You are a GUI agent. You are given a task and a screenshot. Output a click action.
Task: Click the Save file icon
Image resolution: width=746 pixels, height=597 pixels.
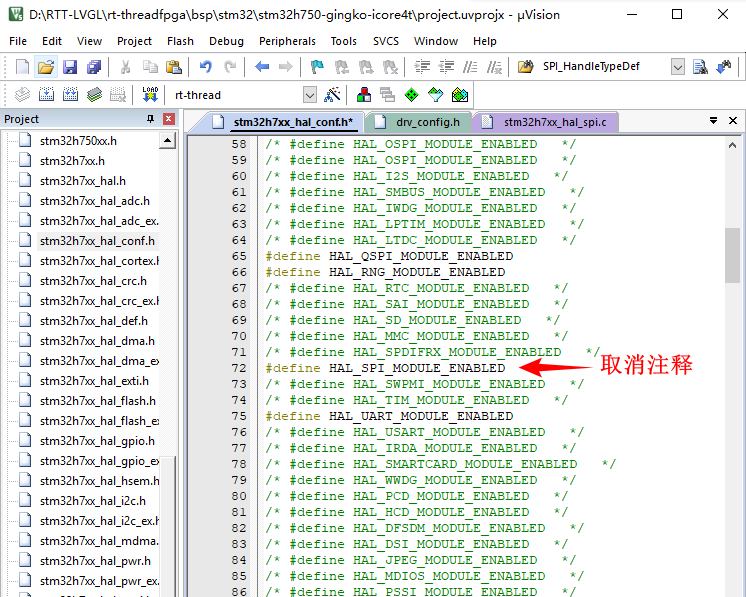(70, 67)
